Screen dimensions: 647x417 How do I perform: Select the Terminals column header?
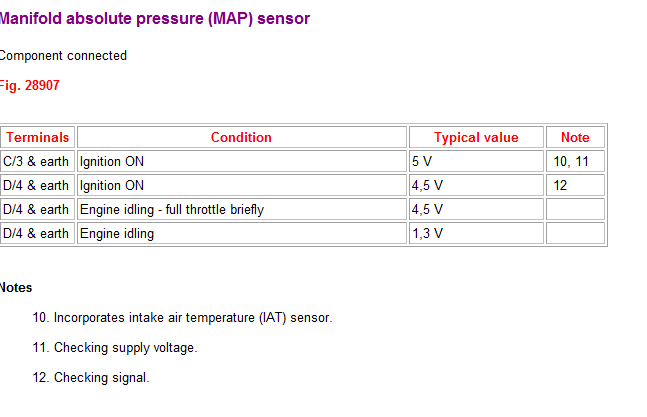(37, 137)
